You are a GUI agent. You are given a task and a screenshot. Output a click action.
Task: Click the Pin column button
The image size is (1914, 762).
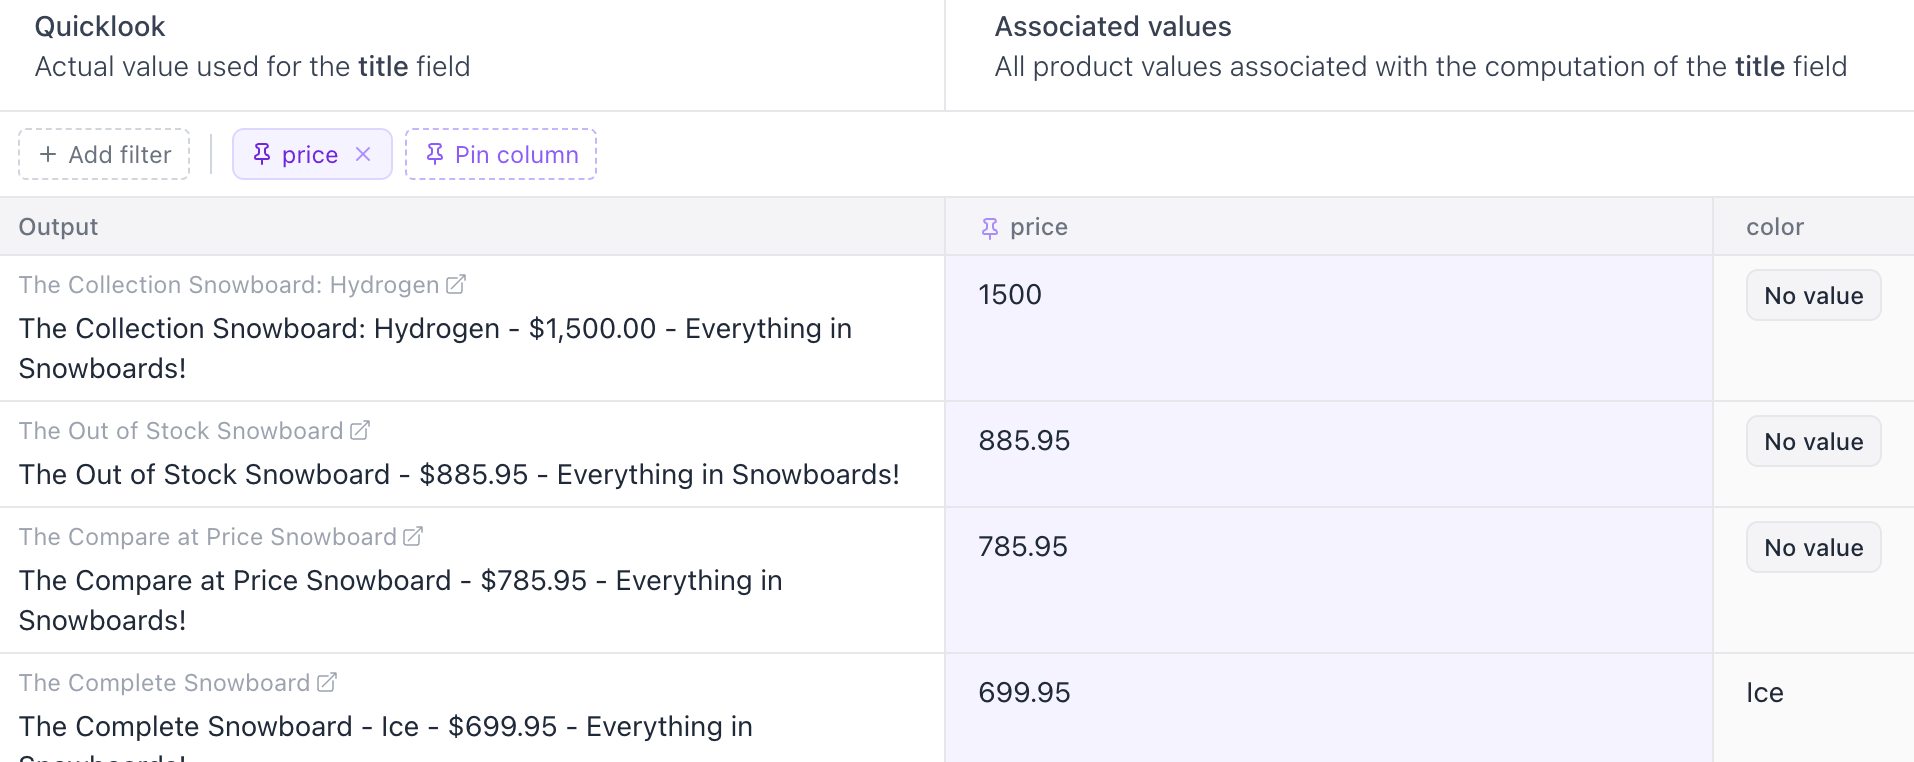[x=500, y=154]
